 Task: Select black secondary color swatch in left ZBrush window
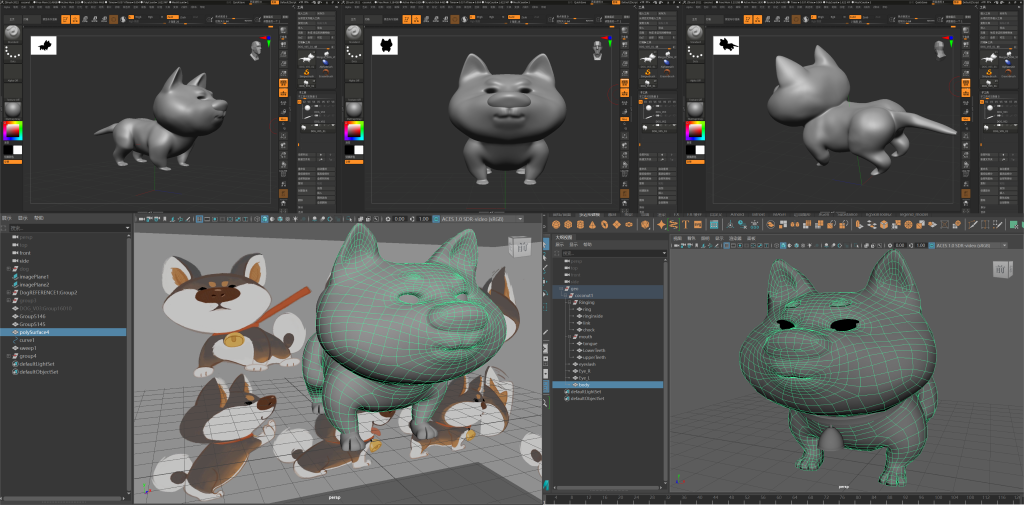coord(7,150)
